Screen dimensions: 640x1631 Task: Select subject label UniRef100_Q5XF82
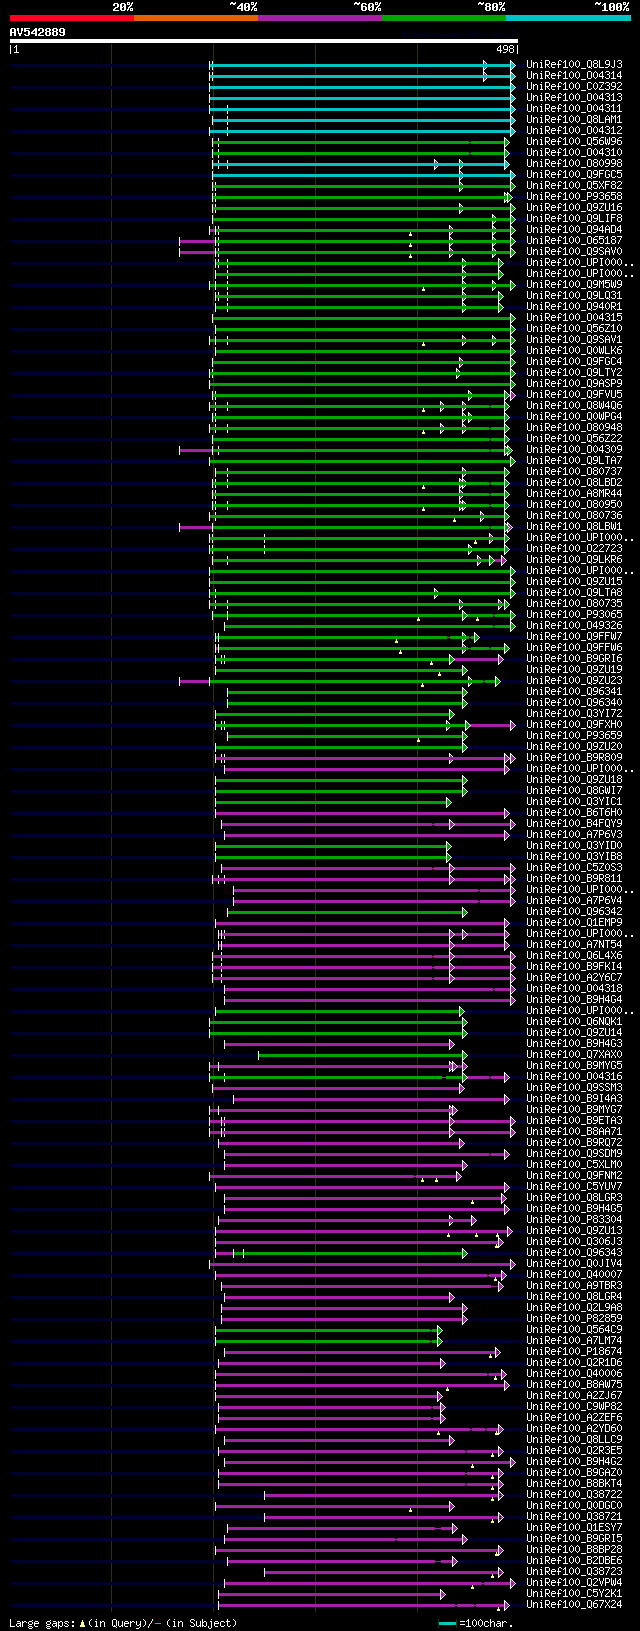coord(574,185)
